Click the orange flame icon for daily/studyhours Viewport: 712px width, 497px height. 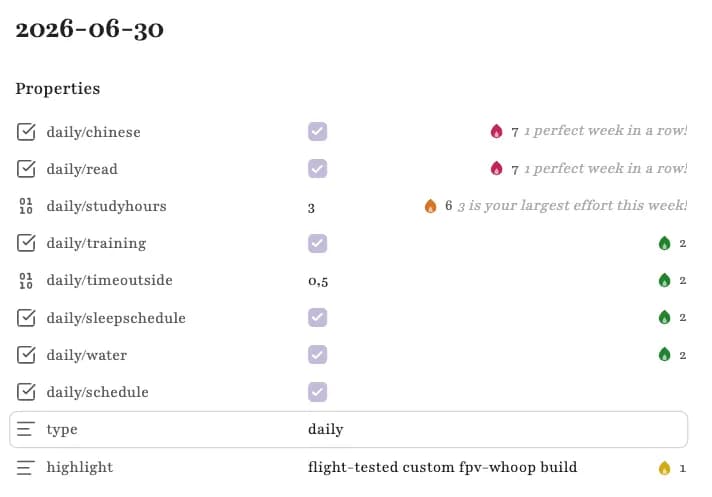click(430, 206)
